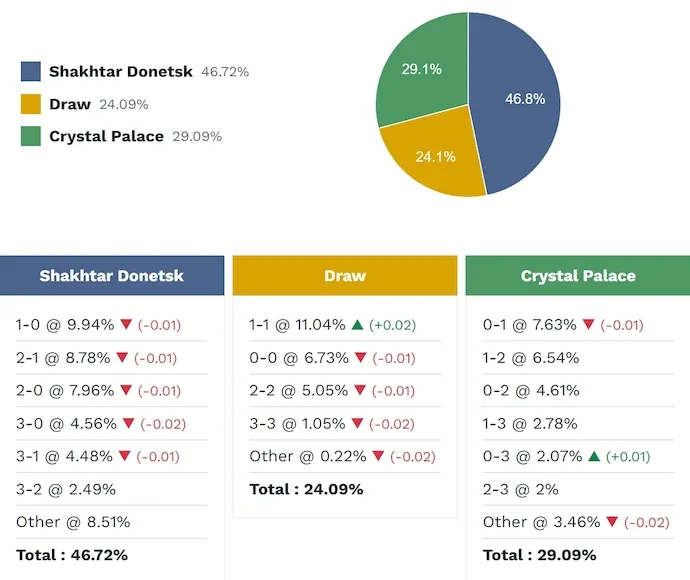Click the yellow Draw legend swatch
The width and height of the screenshot is (690, 580).
[31, 104]
